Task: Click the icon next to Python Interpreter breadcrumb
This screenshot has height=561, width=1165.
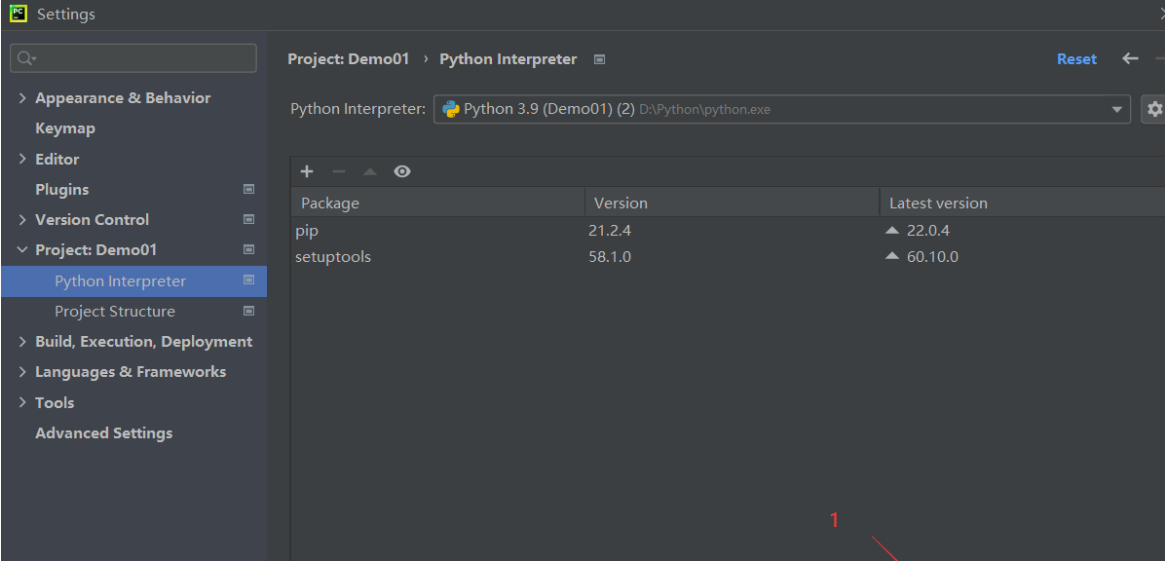Action: coord(599,59)
